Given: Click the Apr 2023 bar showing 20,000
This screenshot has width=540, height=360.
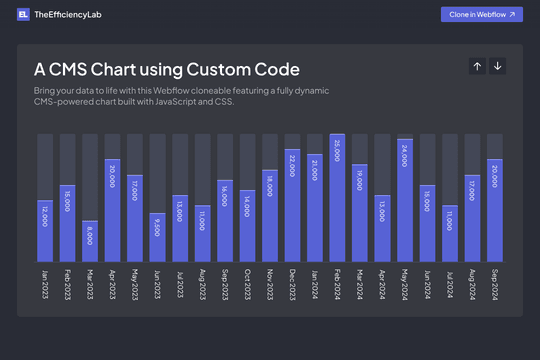Looking at the screenshot, I should [112, 210].
